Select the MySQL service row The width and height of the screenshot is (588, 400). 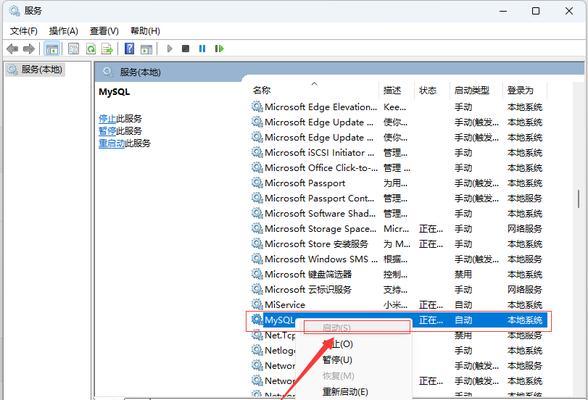click(398, 320)
